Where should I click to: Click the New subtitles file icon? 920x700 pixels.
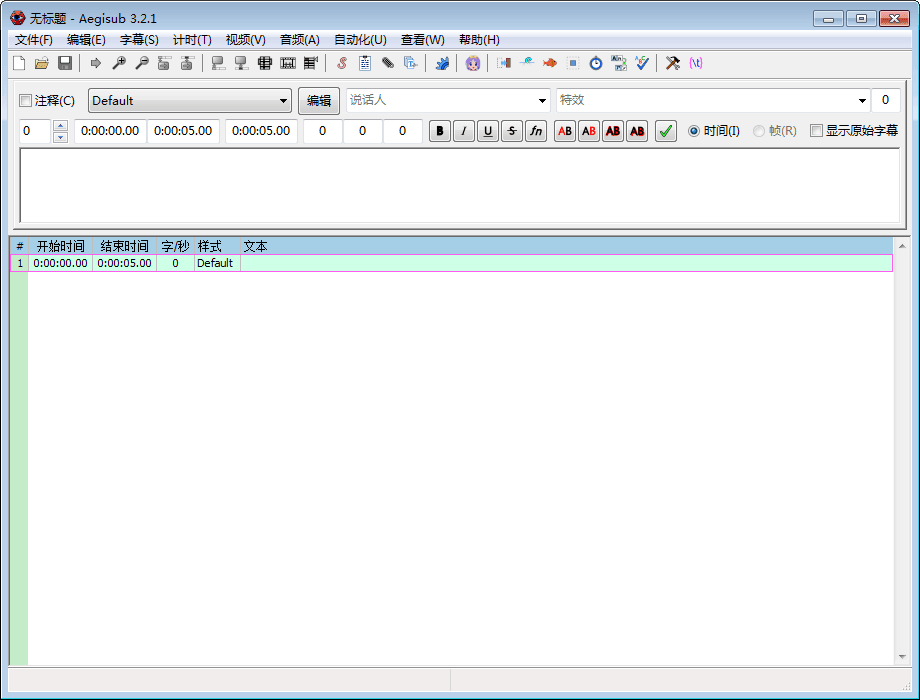(19, 63)
